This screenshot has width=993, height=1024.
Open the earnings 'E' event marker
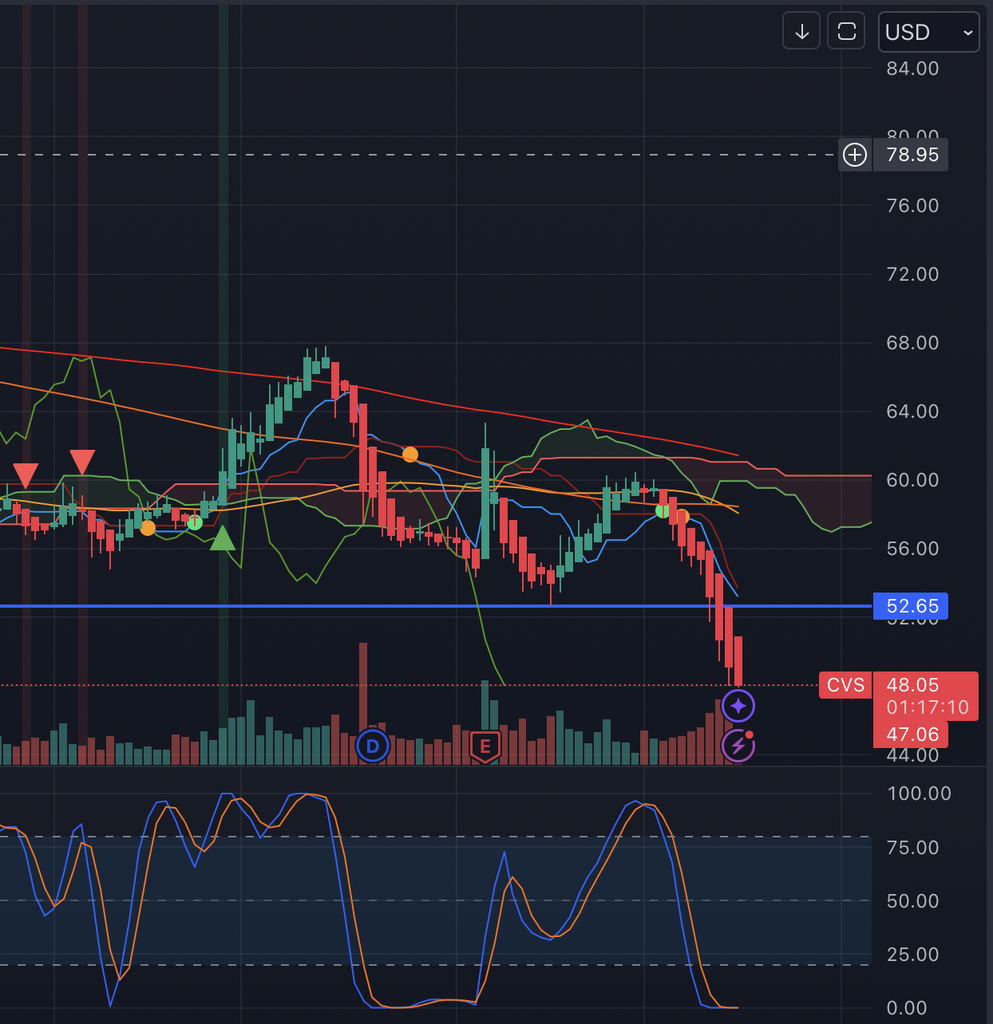pos(485,745)
